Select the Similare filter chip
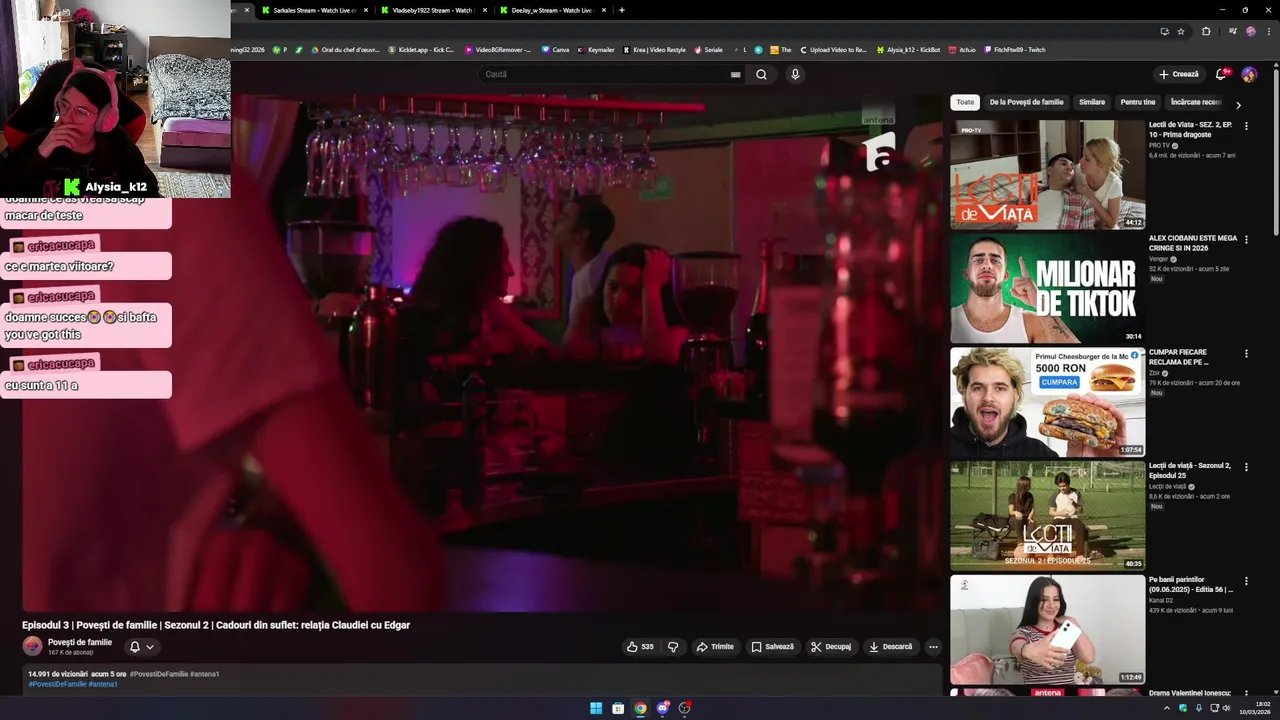1280x720 pixels. [x=1092, y=102]
